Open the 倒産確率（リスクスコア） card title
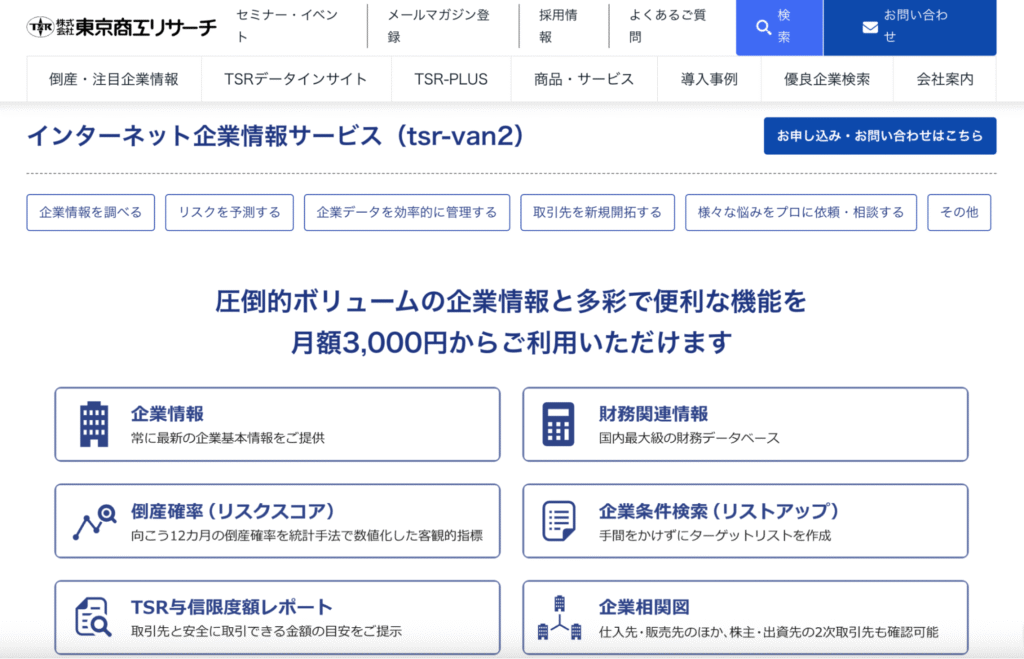 pos(233,511)
